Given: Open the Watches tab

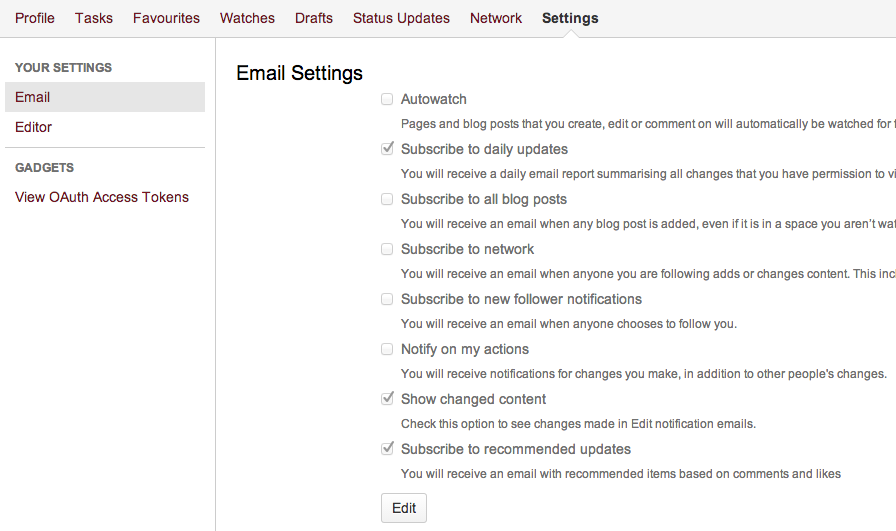Looking at the screenshot, I should (x=247, y=18).
